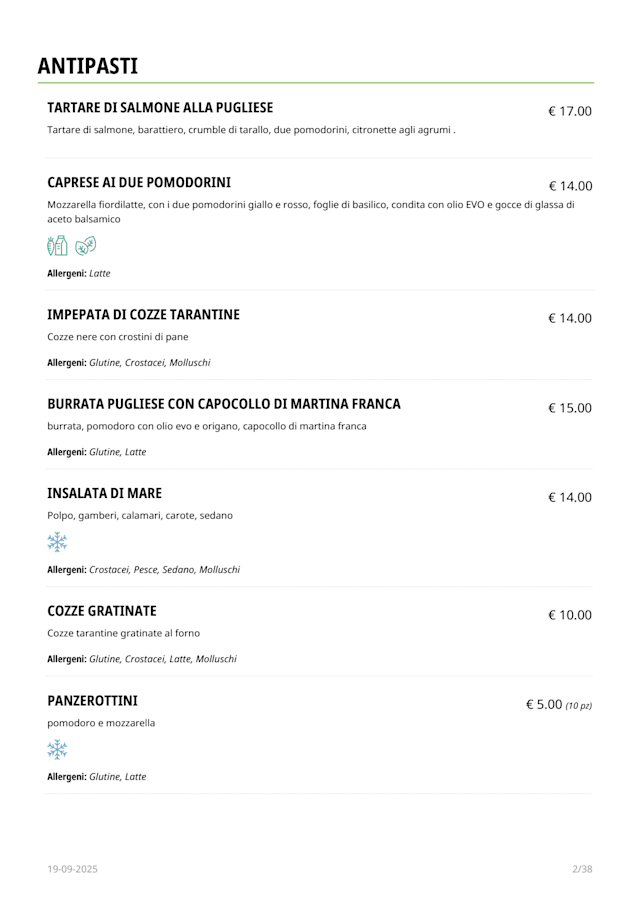Open the Panzerottini menu item
The width and height of the screenshot is (640, 905).
(92, 700)
